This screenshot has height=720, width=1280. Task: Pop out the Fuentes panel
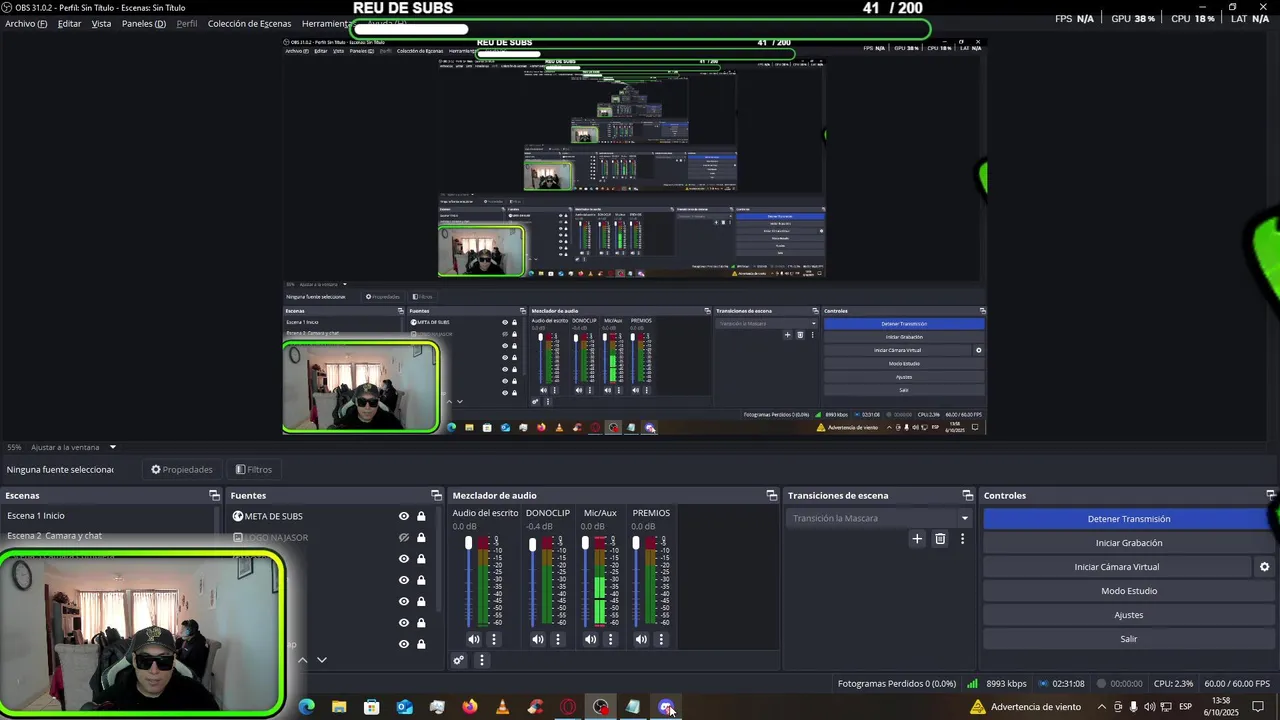[436, 495]
